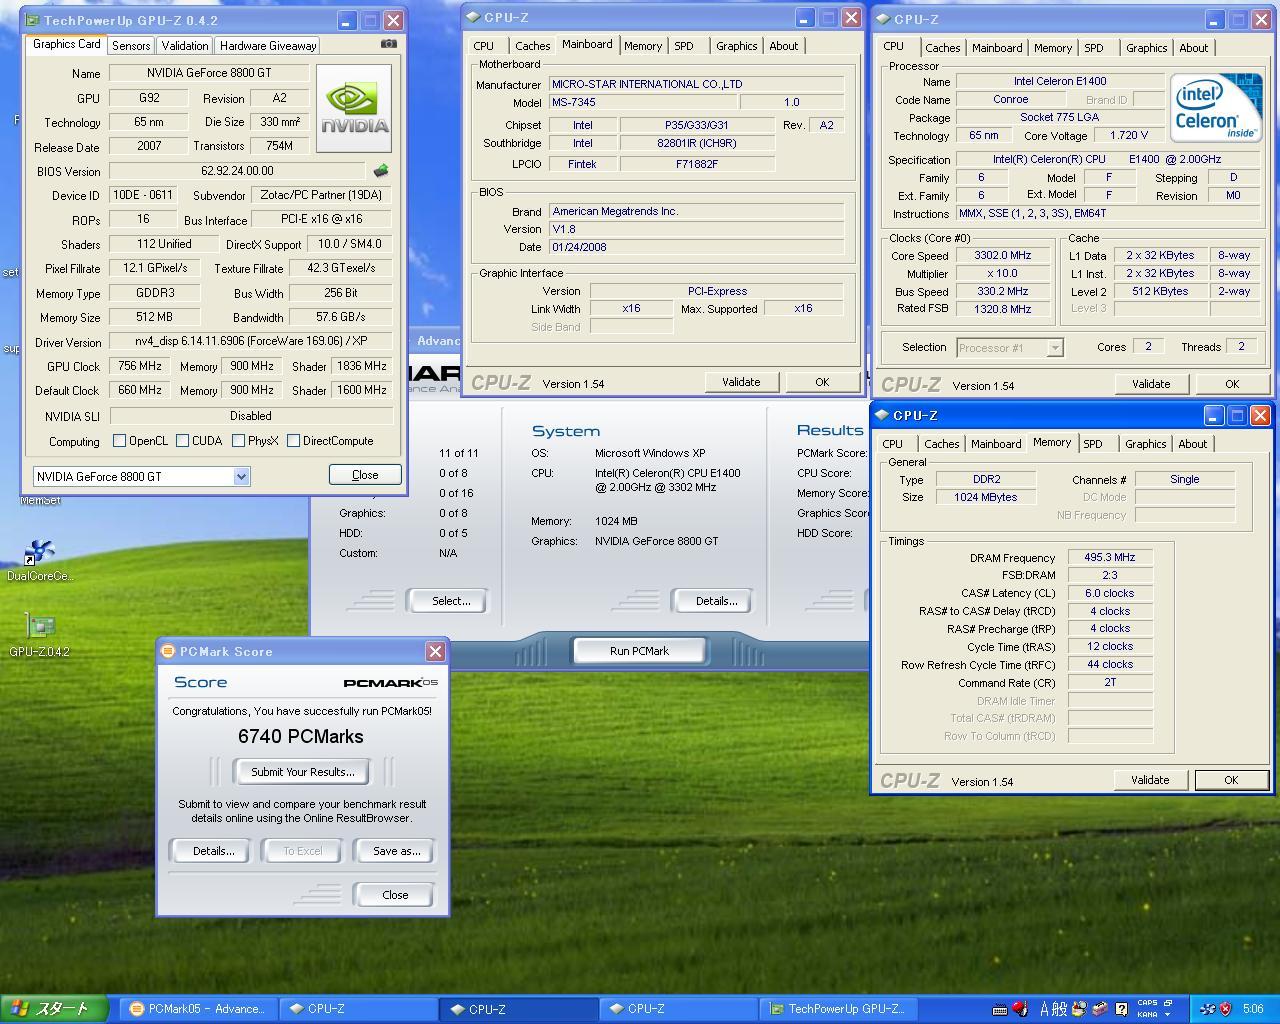
Task: Switch to PCMark05 - Advance... taskbar button
Action: pyautogui.click(x=198, y=1009)
